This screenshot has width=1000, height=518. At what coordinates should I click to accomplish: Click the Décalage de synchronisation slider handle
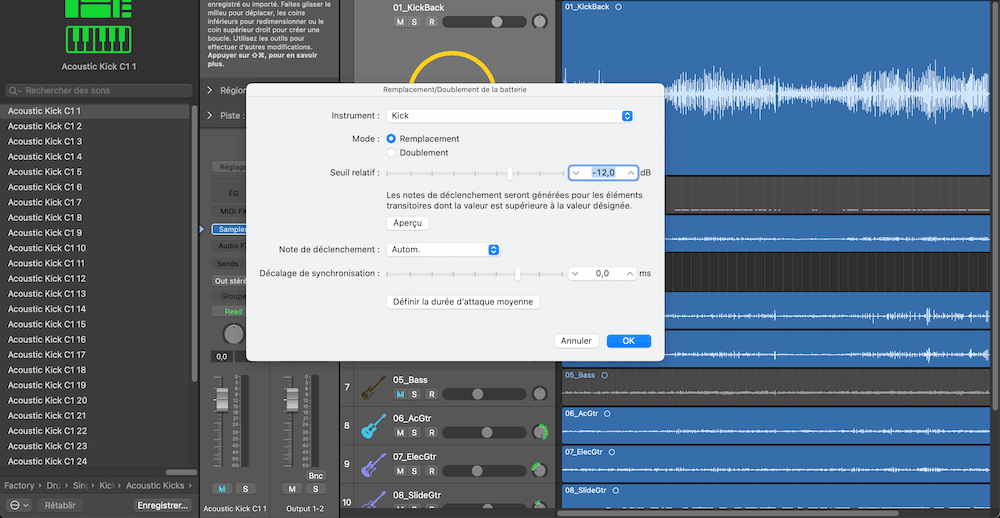pos(517,274)
